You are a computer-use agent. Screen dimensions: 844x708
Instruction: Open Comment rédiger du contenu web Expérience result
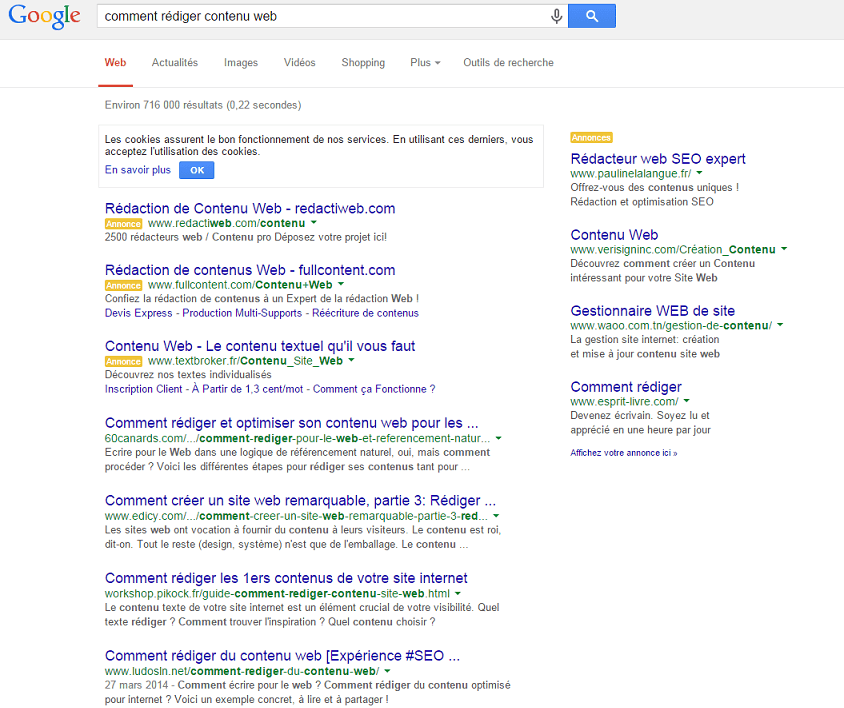pyautogui.click(x=282, y=655)
